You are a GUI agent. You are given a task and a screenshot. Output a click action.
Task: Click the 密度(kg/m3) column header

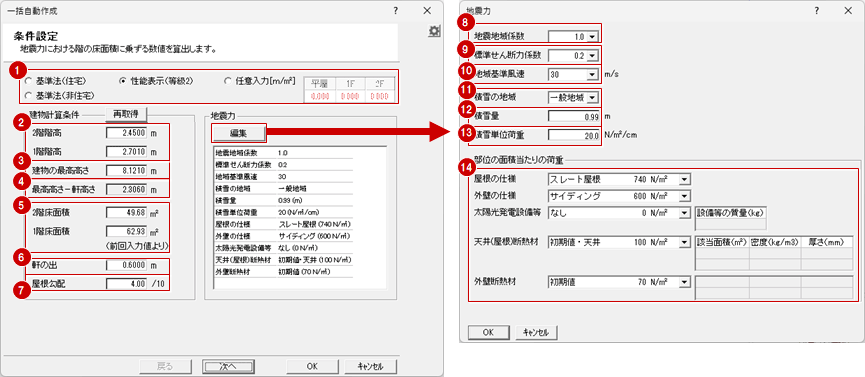click(775, 242)
